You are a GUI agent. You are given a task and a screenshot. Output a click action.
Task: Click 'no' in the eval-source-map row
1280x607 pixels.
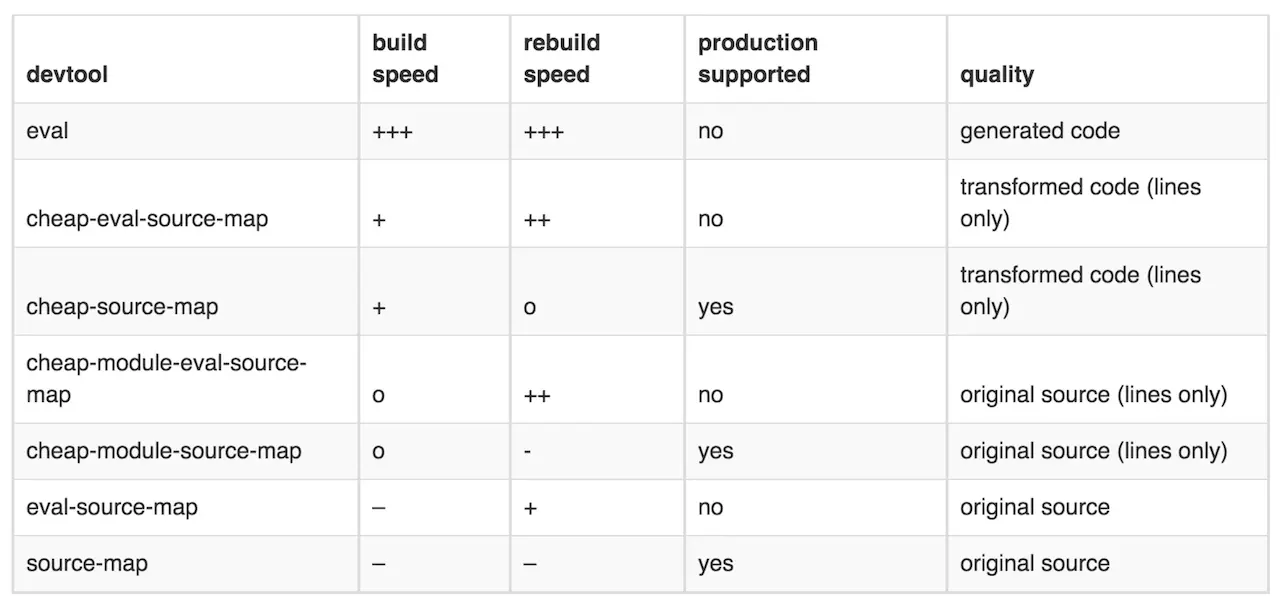click(710, 507)
